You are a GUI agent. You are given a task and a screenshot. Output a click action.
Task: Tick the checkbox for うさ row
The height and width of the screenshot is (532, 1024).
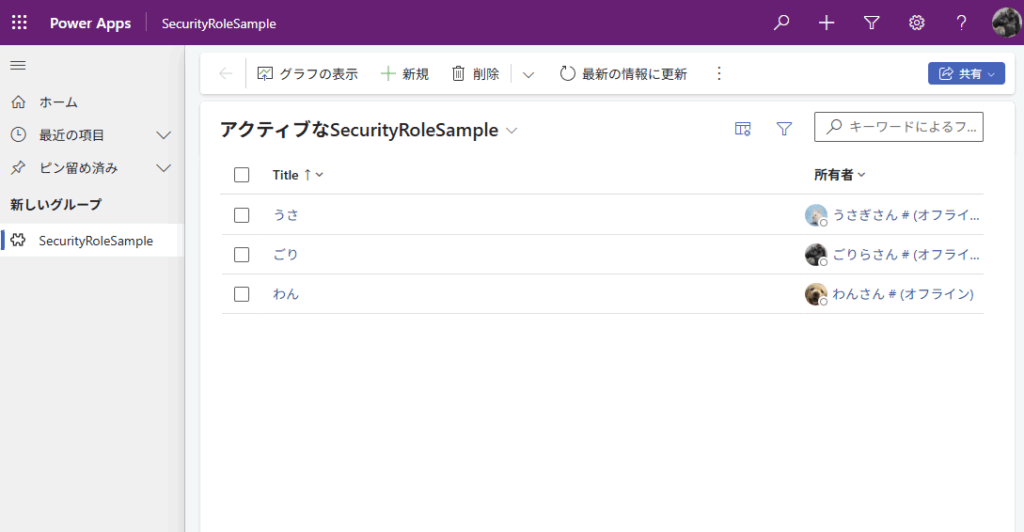click(241, 215)
